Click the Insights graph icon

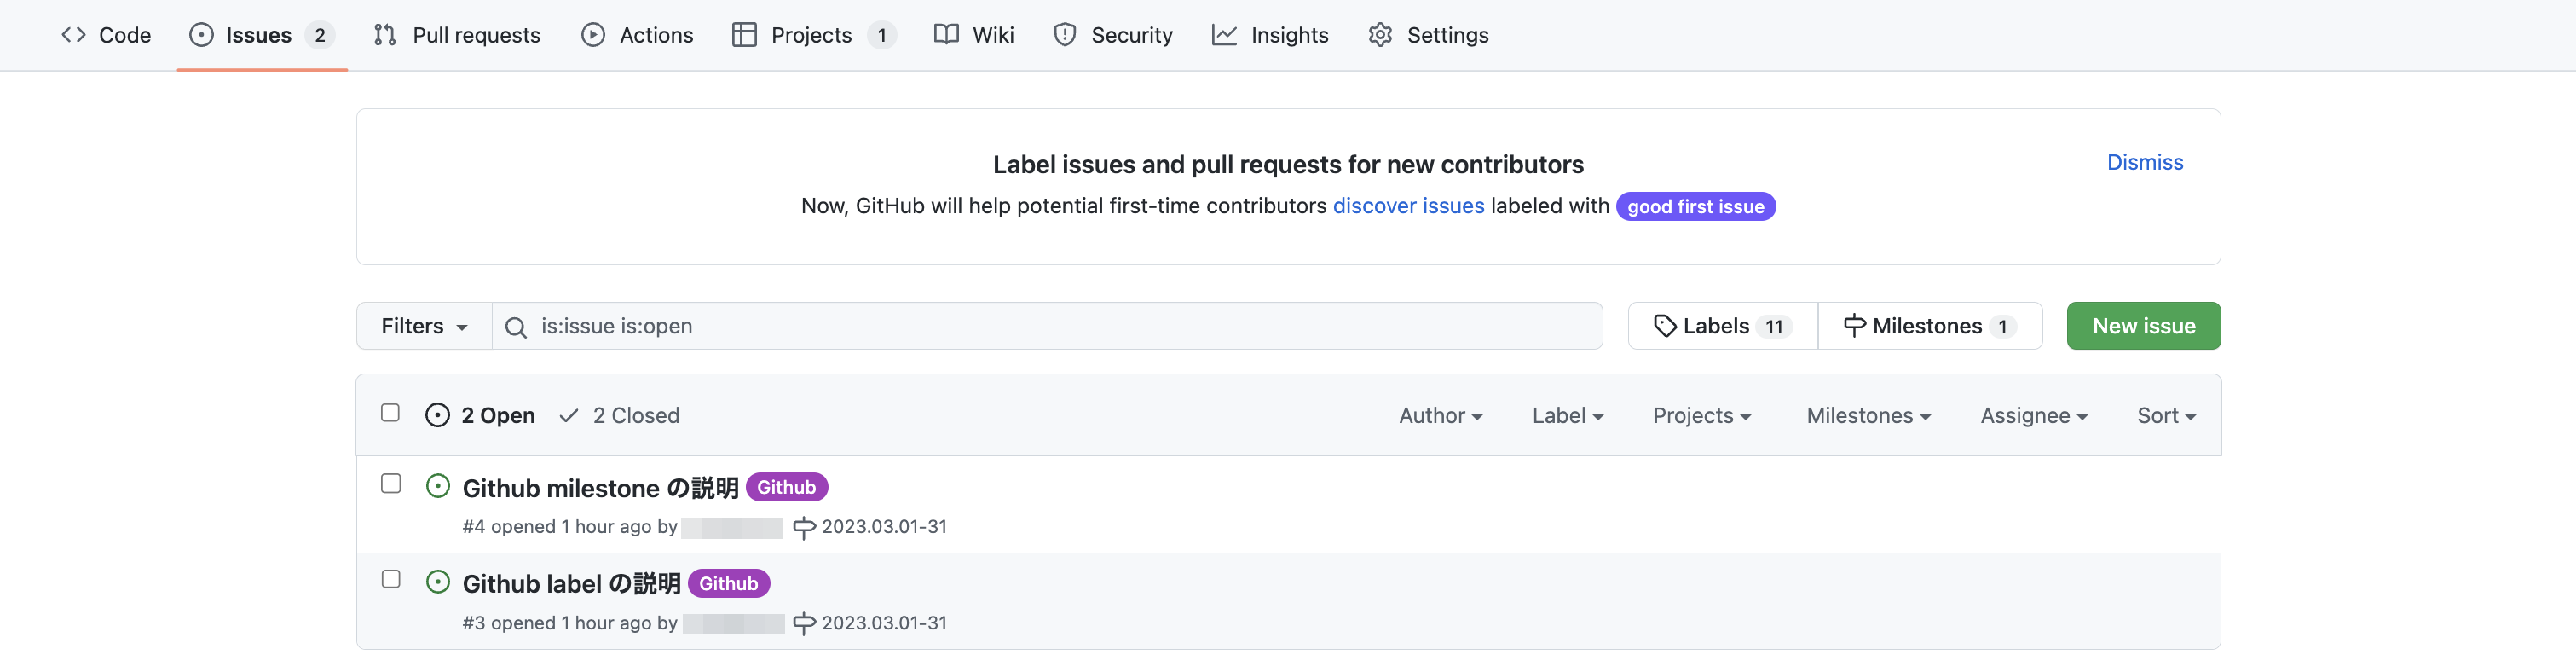[x=1224, y=35]
